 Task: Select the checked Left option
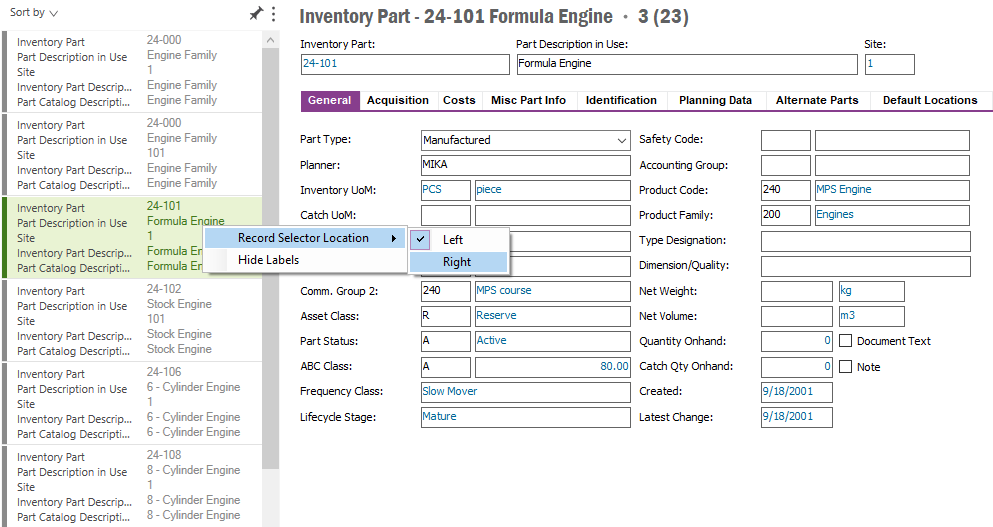[452, 240]
